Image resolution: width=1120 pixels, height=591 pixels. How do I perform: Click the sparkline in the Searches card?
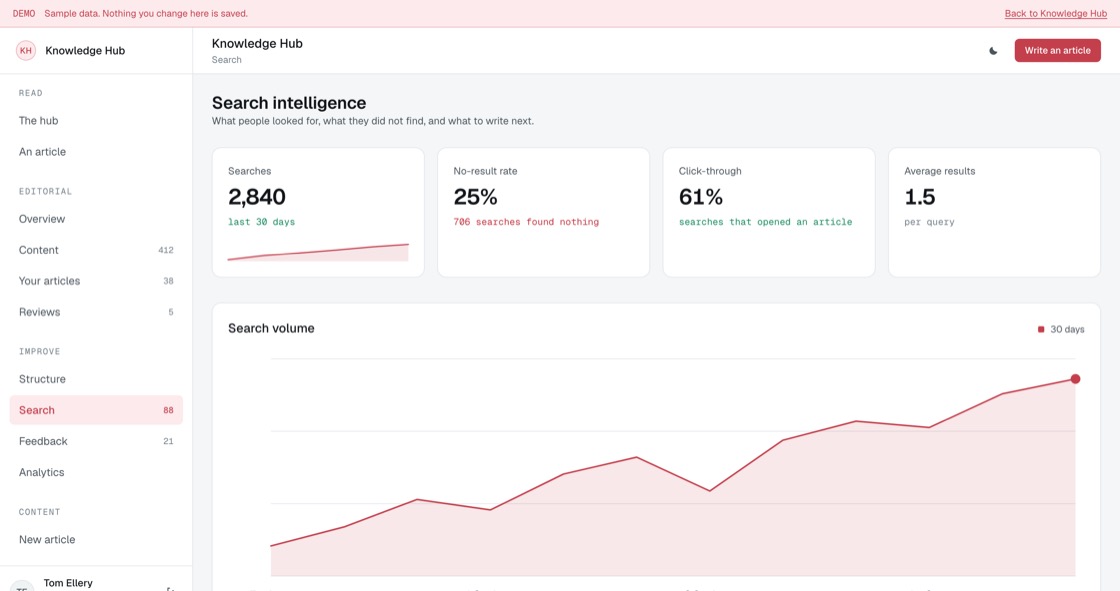point(318,252)
